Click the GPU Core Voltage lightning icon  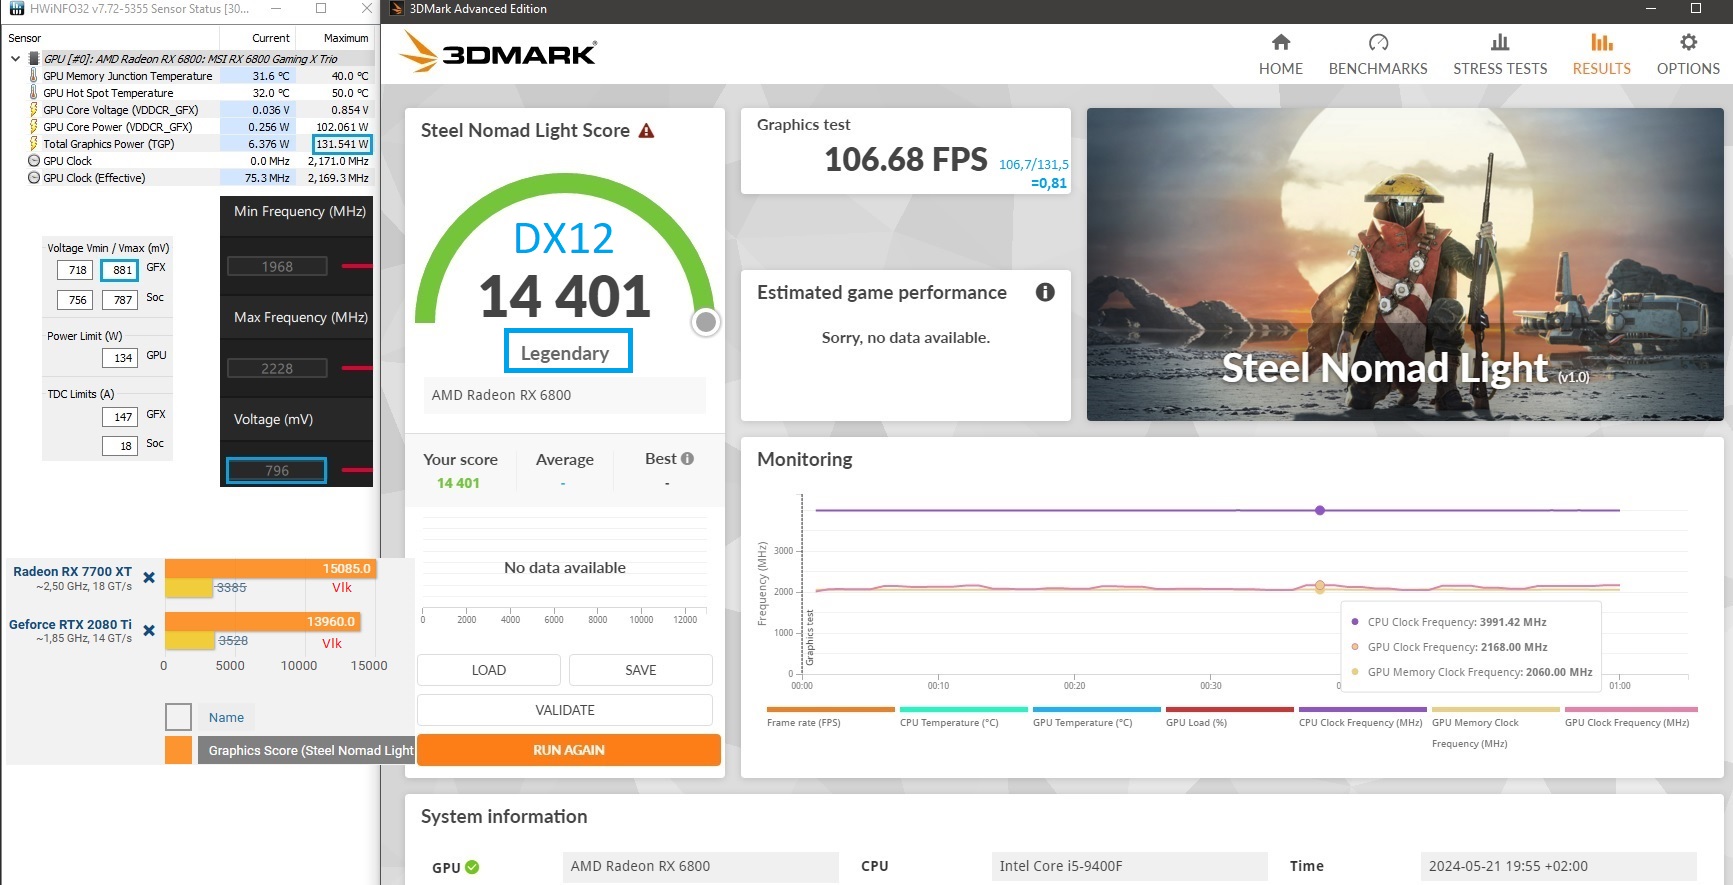34,110
